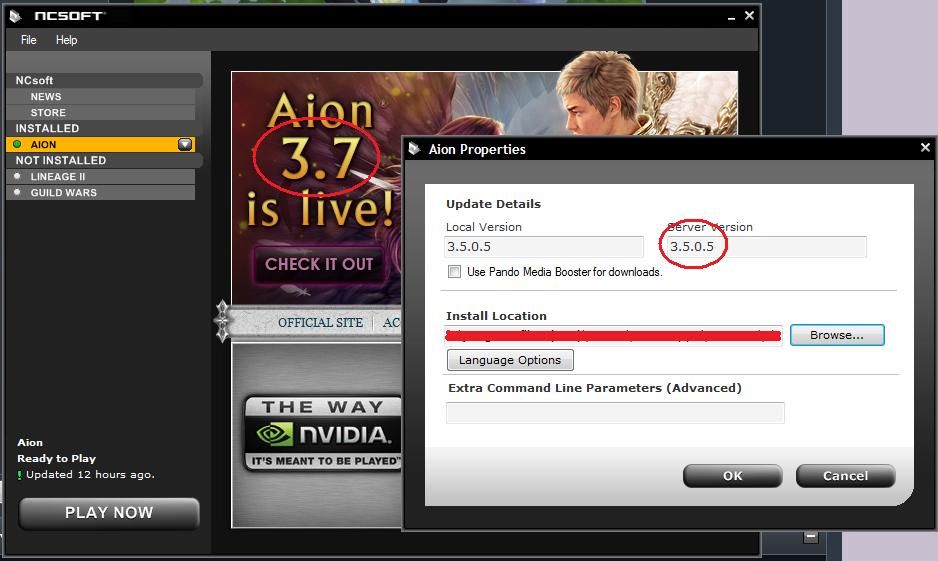The width and height of the screenshot is (938, 561).
Task: Click Cancel in Aion Properties
Action: tap(845, 475)
